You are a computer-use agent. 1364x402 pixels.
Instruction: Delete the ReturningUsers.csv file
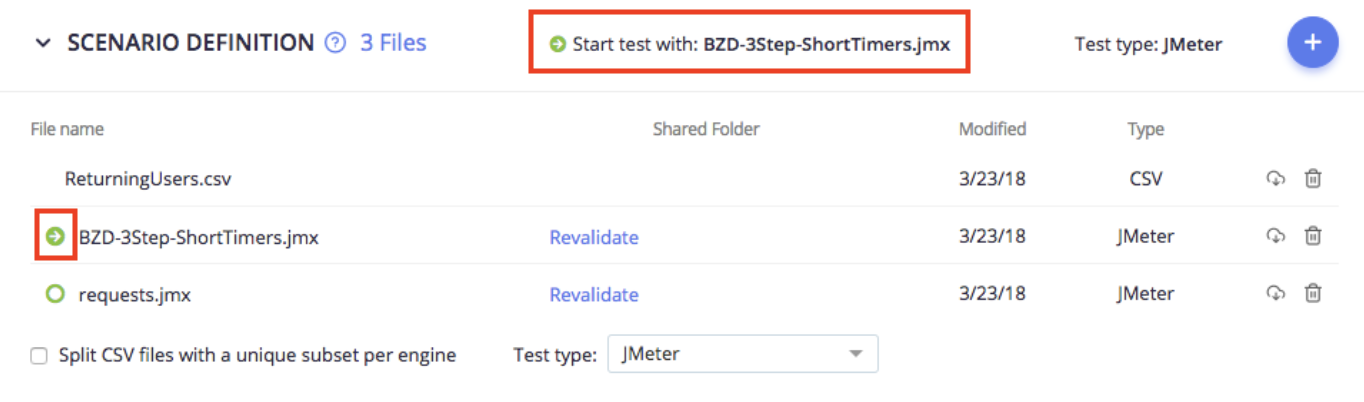(1313, 179)
